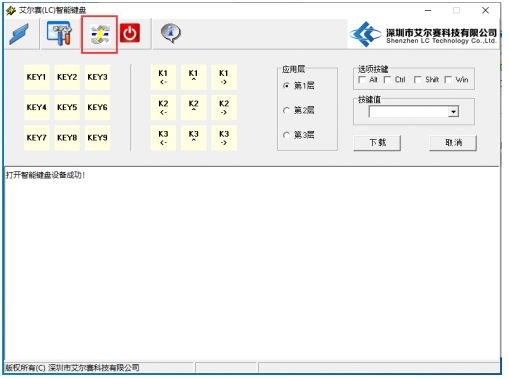Image resolution: width=509 pixels, height=379 pixels.
Task: Select the K2 press (^) knob key
Action: click(194, 108)
